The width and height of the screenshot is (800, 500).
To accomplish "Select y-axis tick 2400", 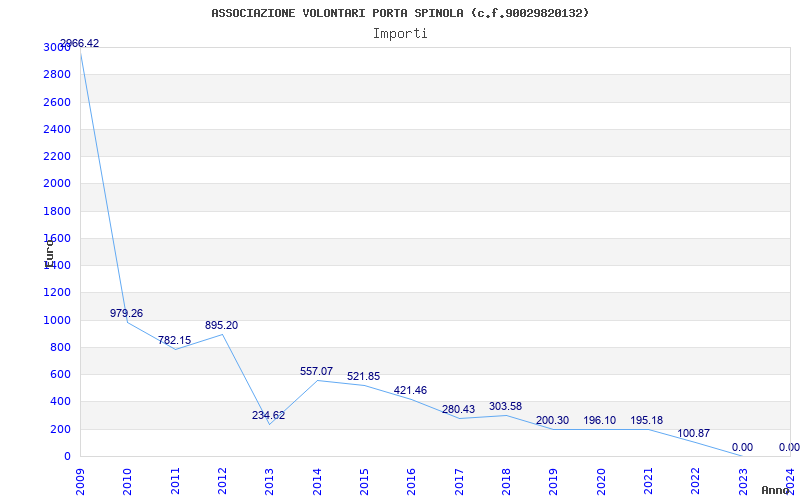I will click(x=57, y=129).
